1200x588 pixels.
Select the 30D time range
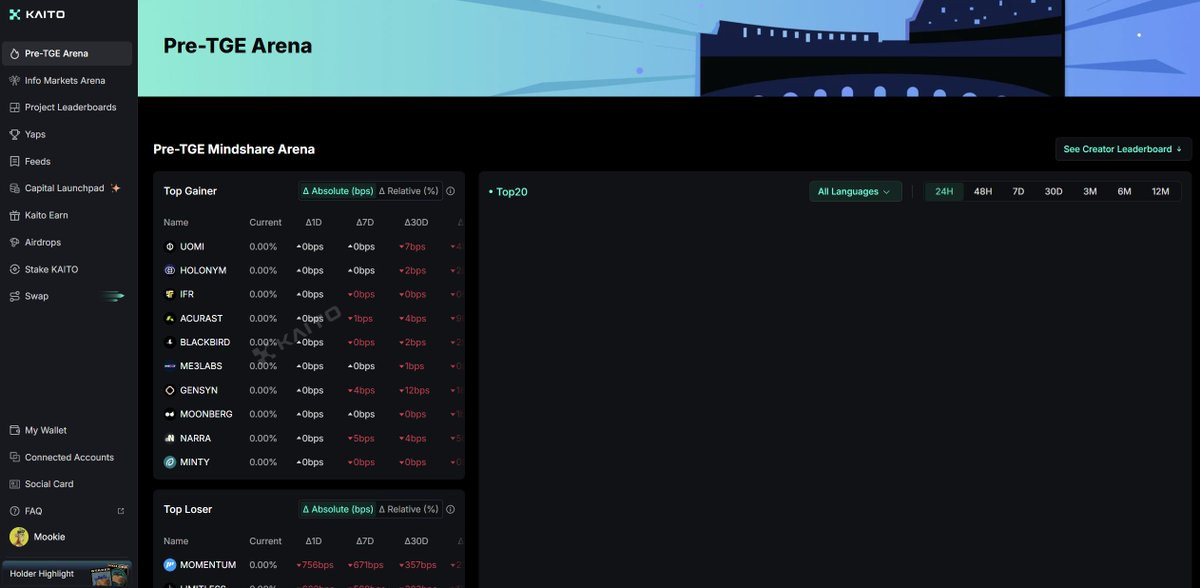click(x=1053, y=192)
